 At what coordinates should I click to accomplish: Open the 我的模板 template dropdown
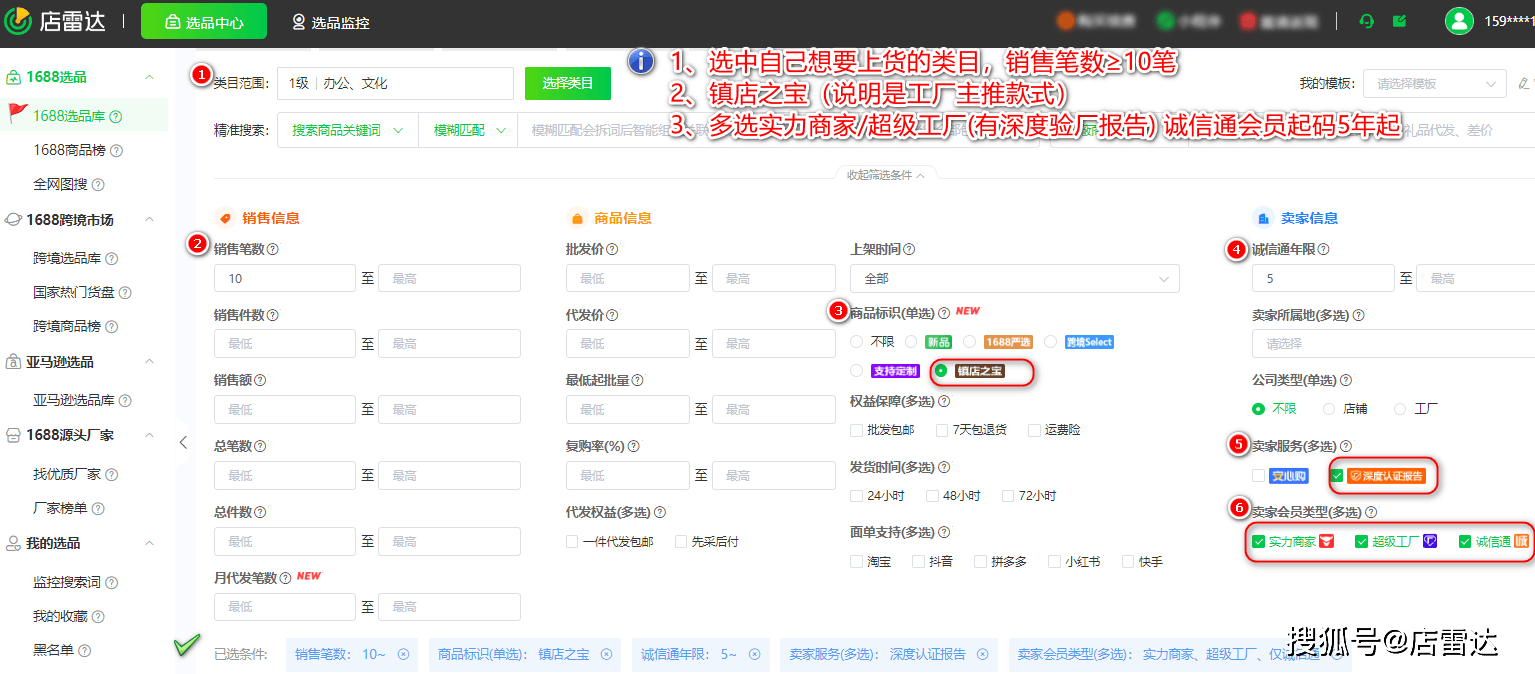click(x=1434, y=84)
